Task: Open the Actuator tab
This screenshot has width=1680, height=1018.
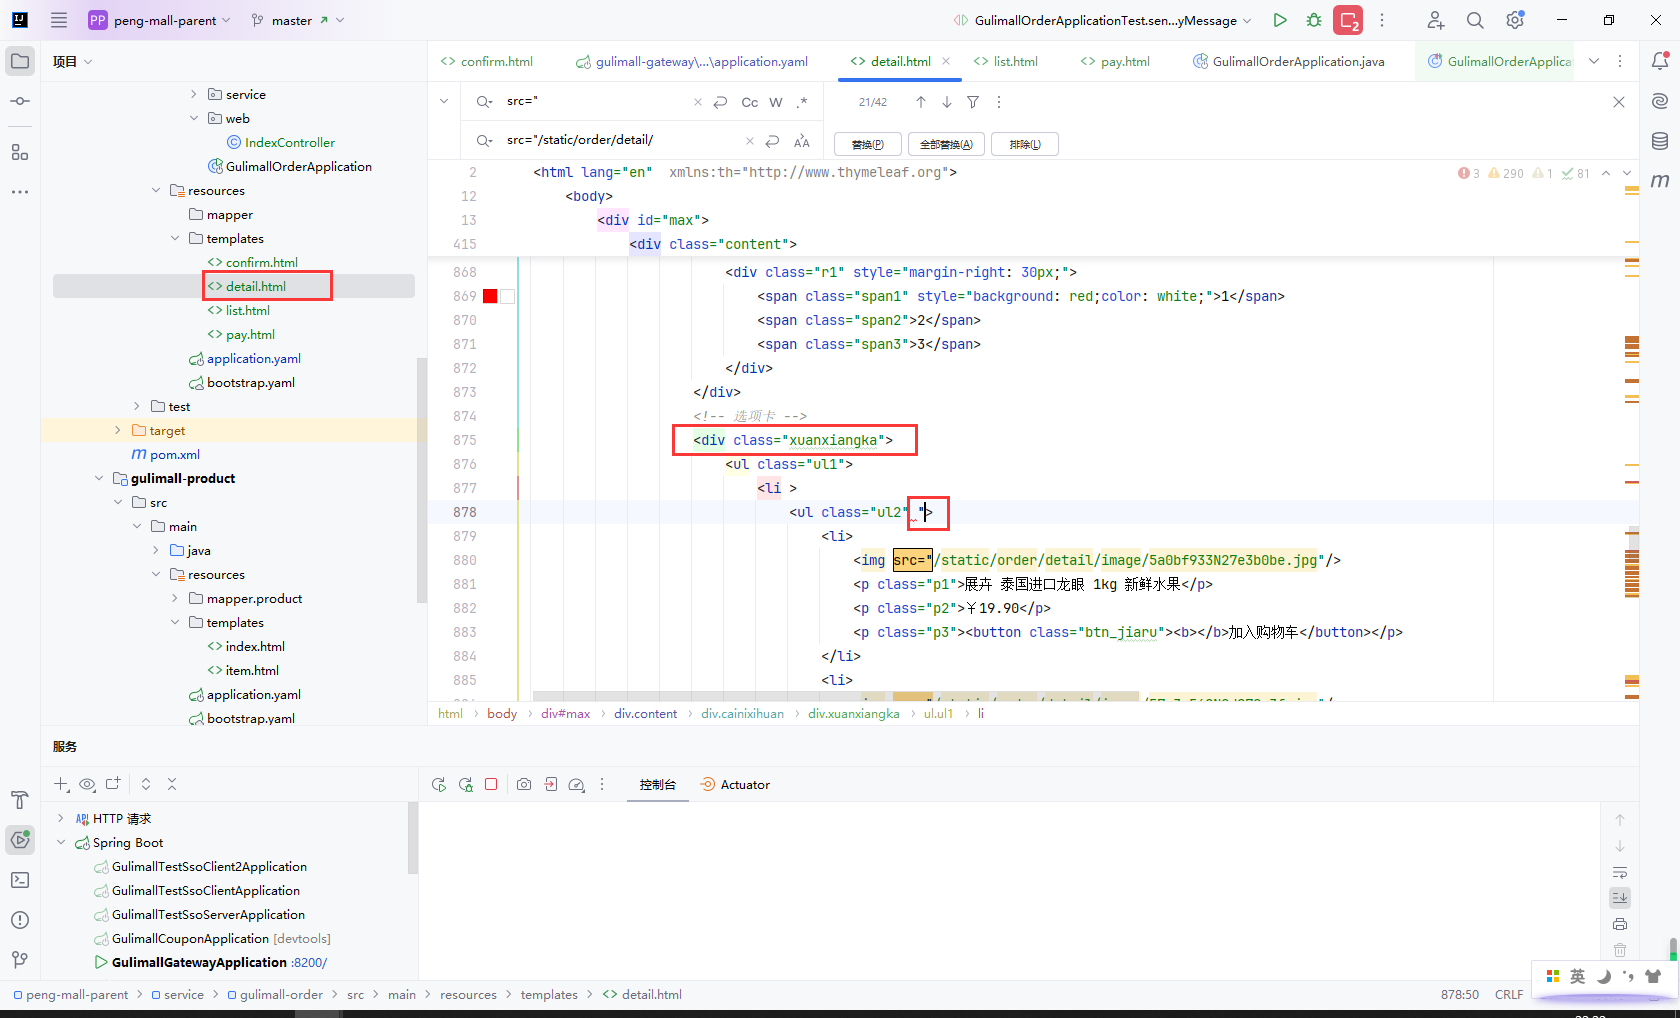Action: click(x=735, y=785)
